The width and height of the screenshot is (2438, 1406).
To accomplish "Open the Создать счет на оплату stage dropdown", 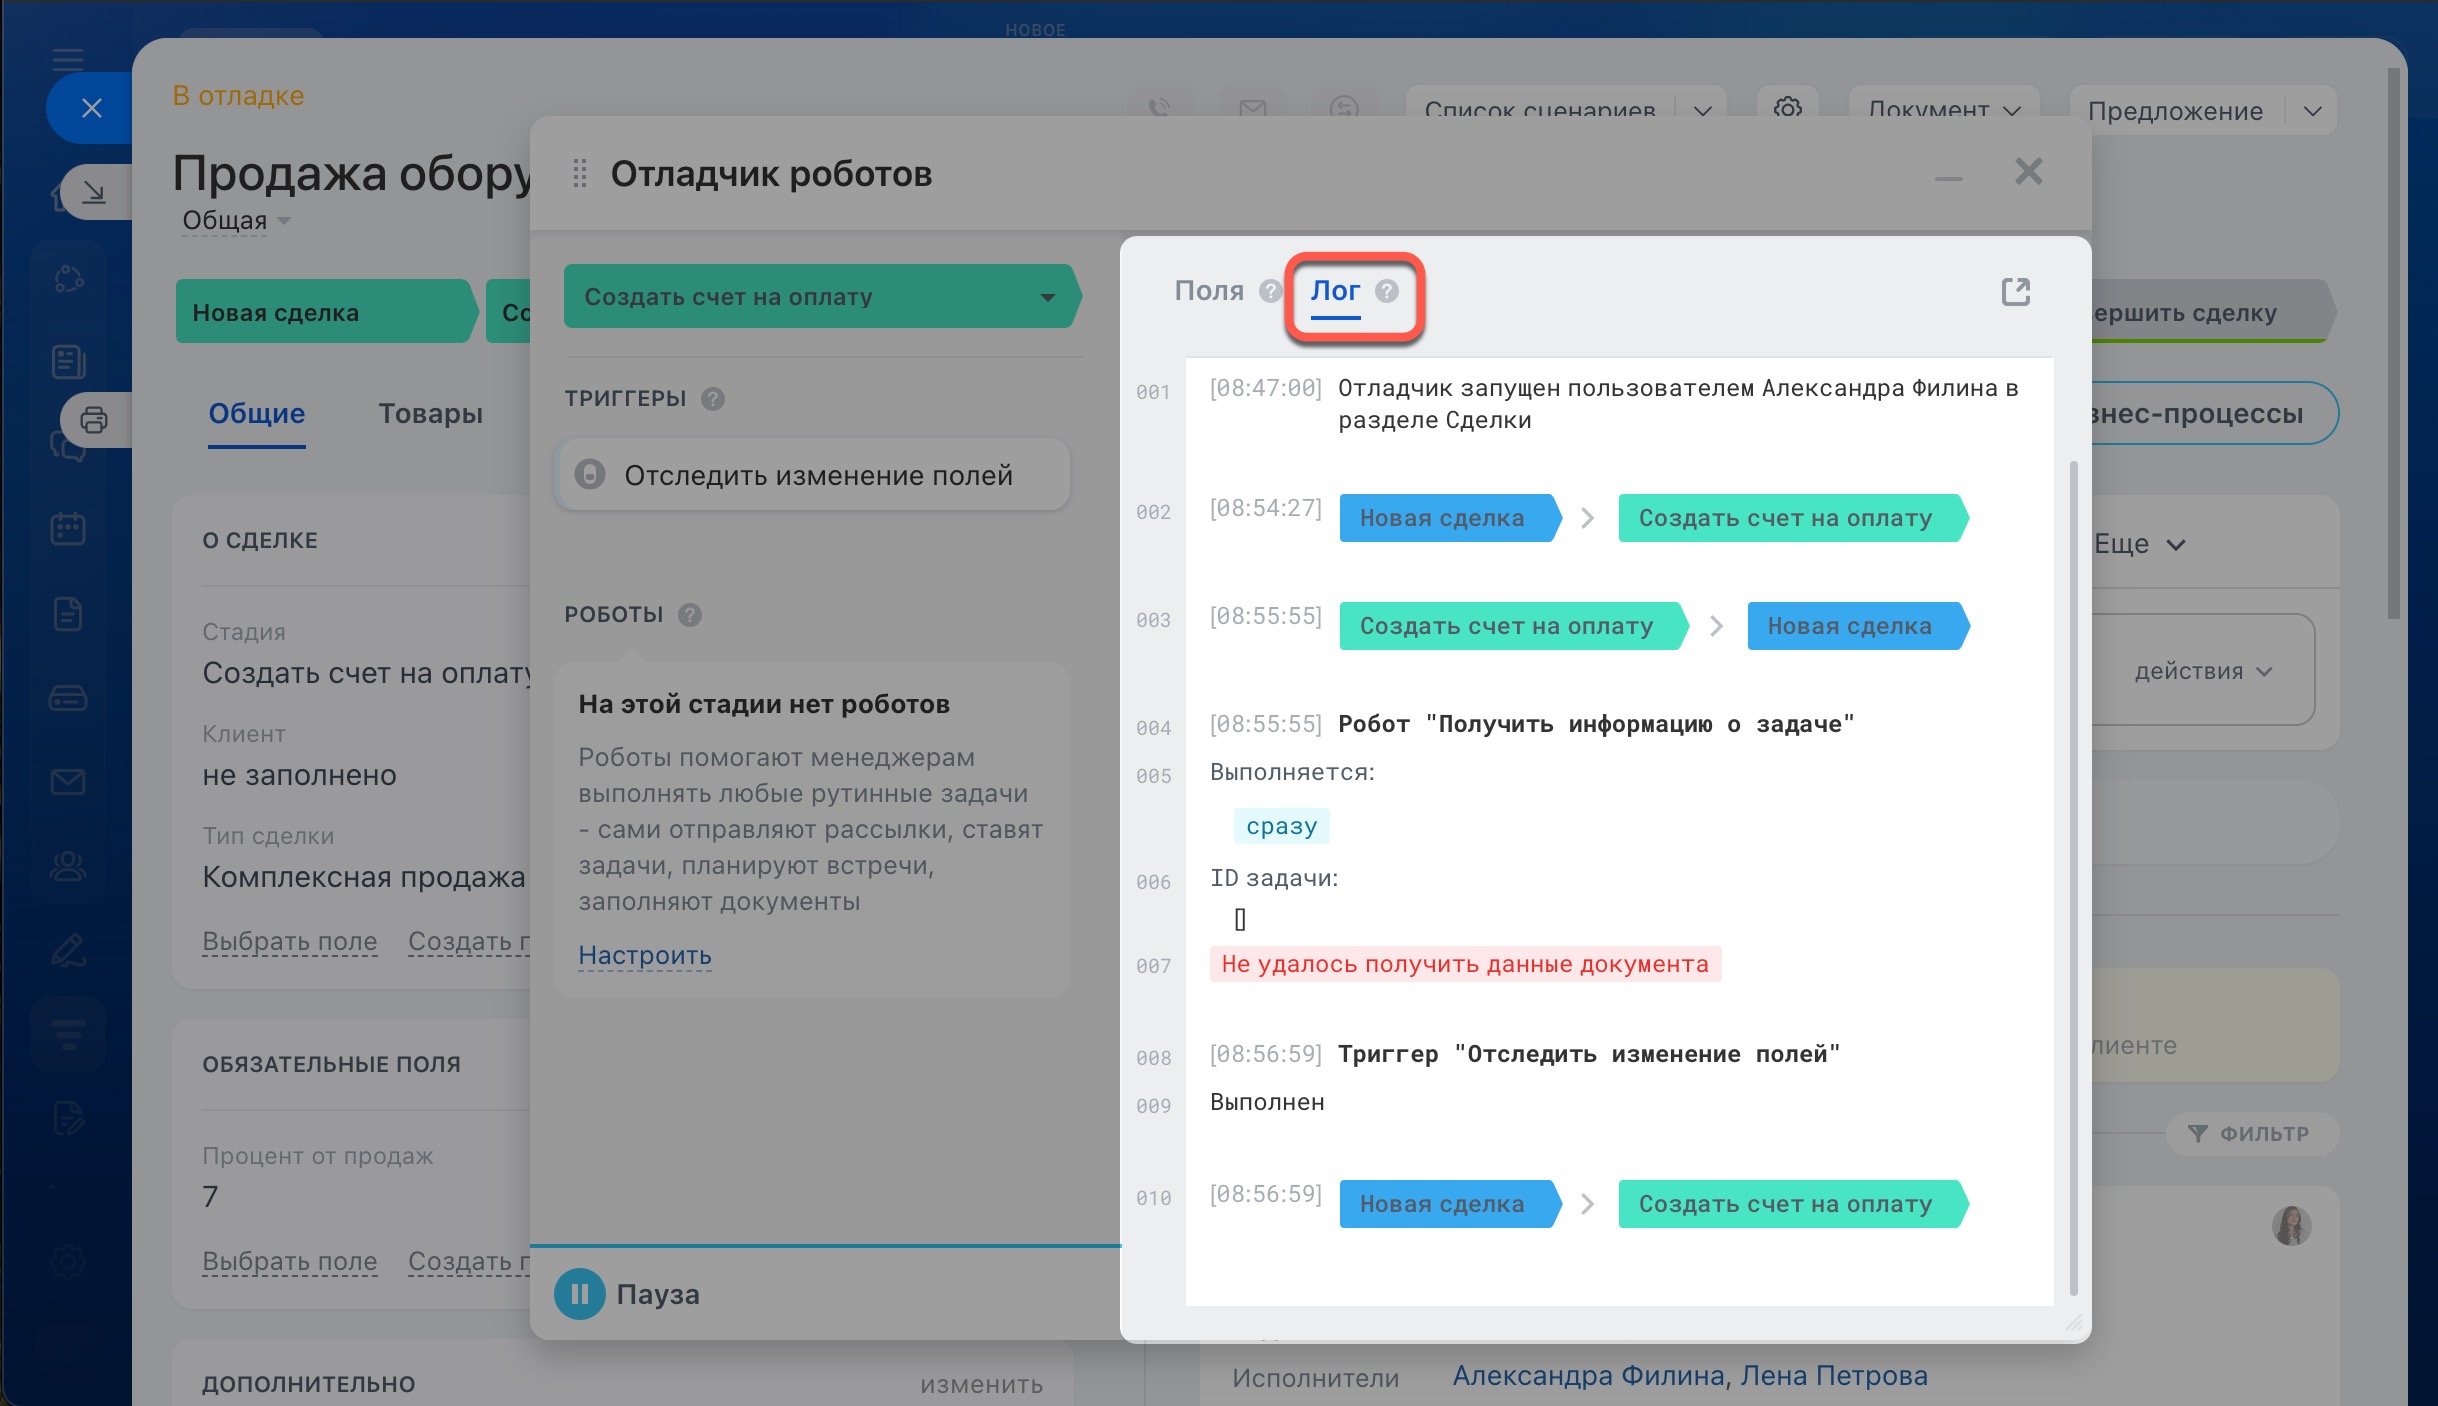I will point(1047,297).
